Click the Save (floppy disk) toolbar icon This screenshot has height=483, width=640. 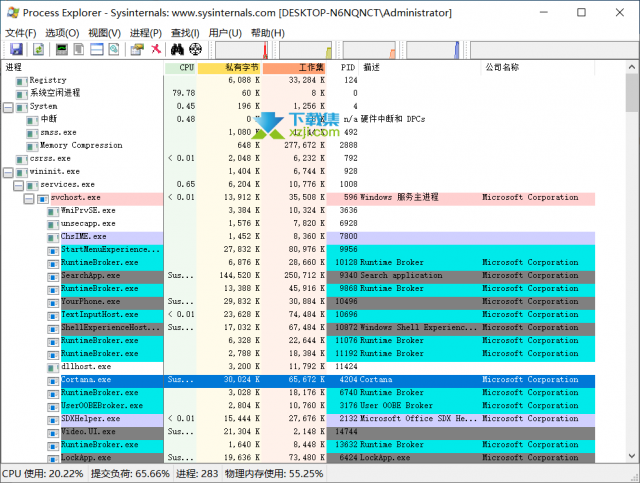16,49
